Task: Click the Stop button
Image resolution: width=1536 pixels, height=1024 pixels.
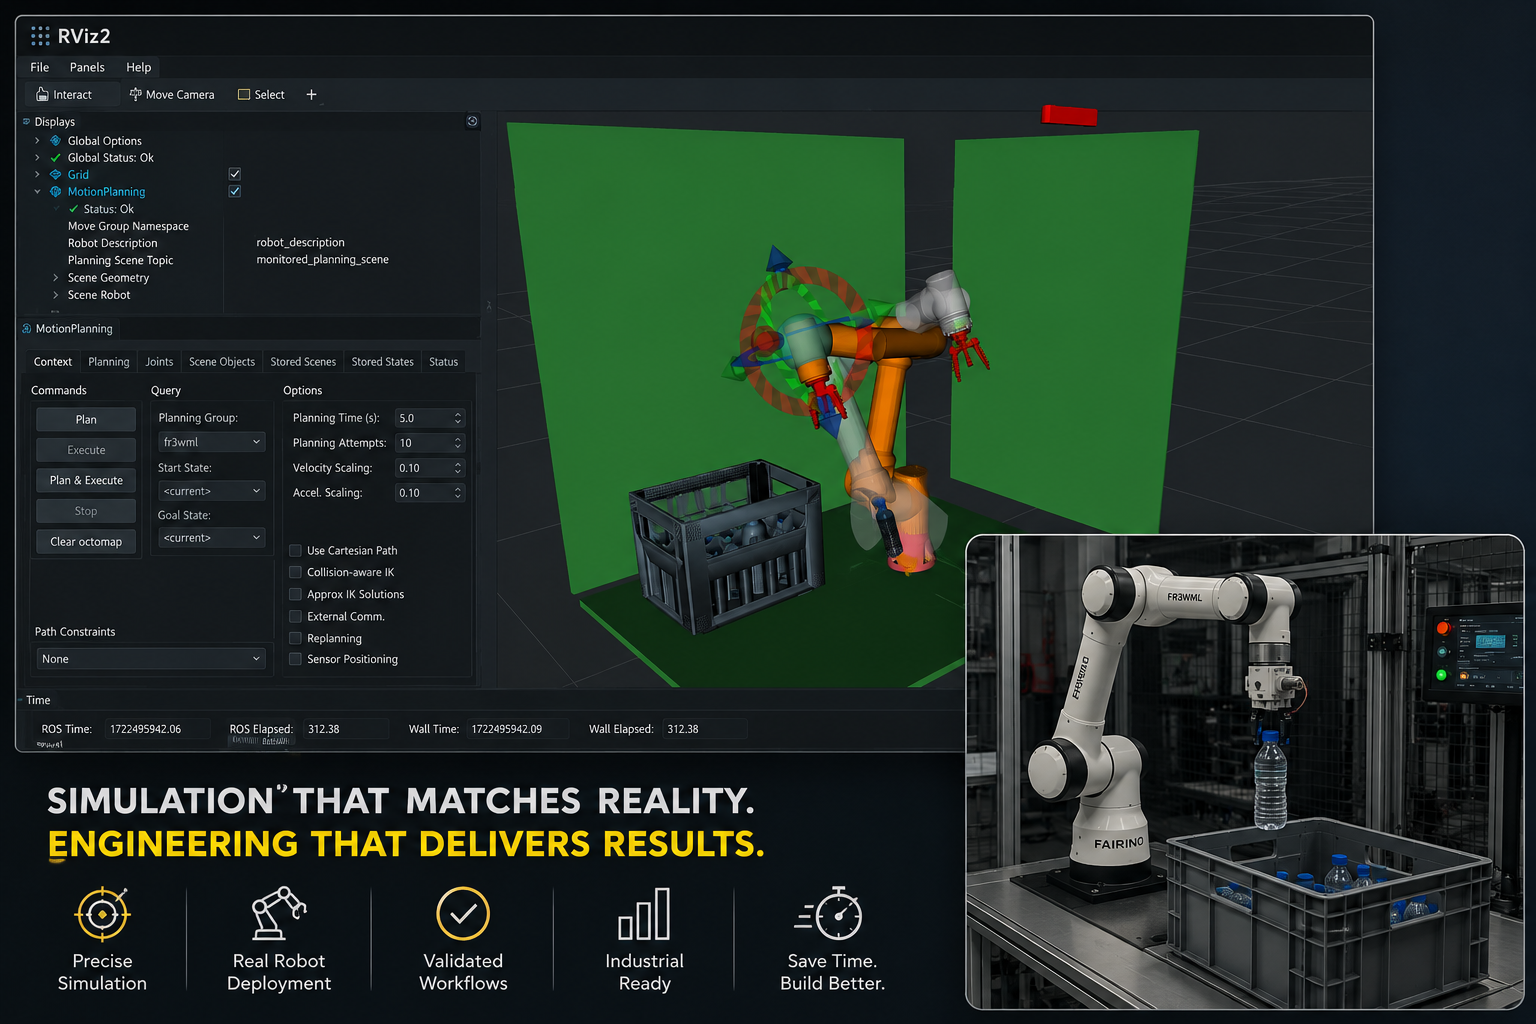Action: point(86,511)
